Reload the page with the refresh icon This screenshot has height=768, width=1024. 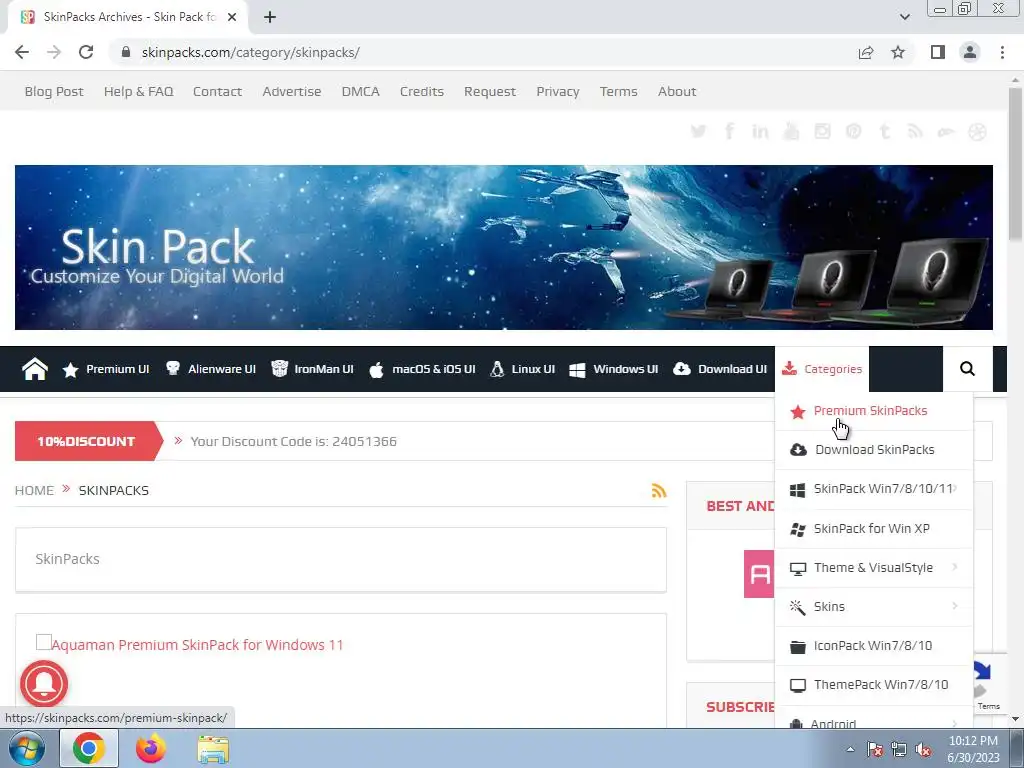86,52
